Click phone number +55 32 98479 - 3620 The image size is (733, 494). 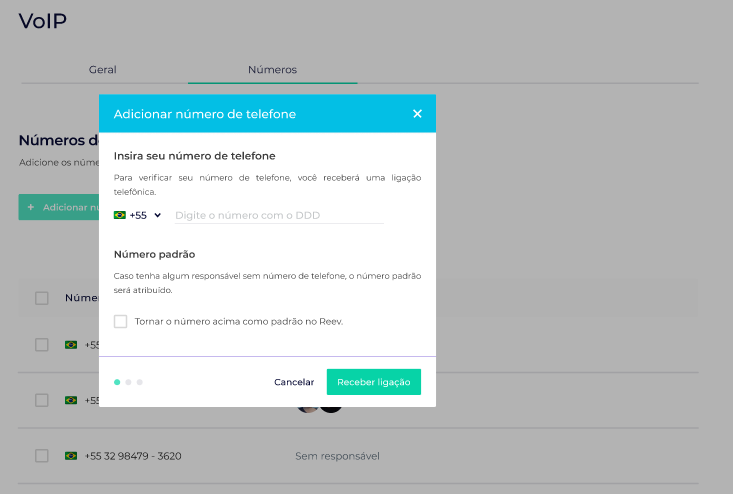coord(133,456)
